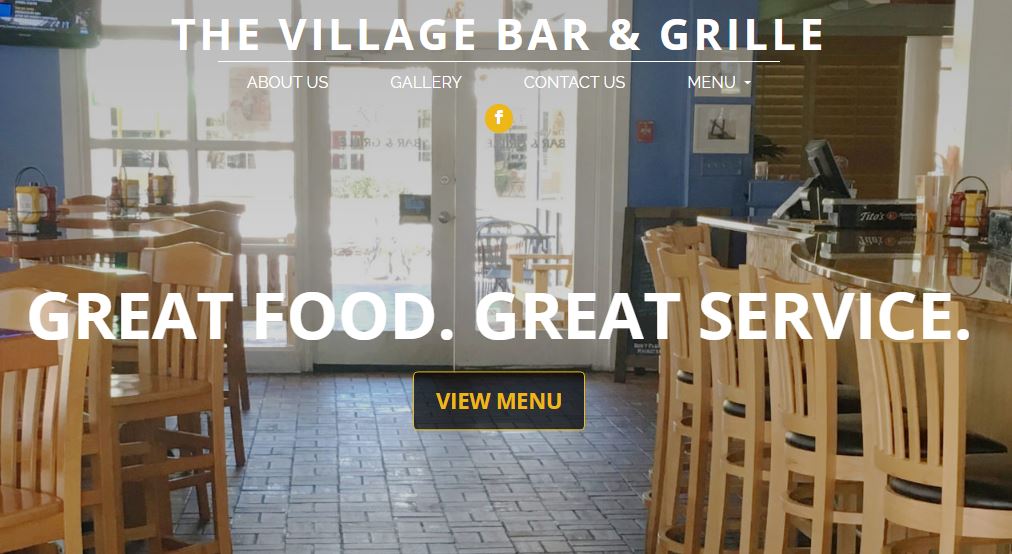This screenshot has width=1012, height=554.
Task: Click The Village Bar & Grille site title
Action: click(498, 35)
